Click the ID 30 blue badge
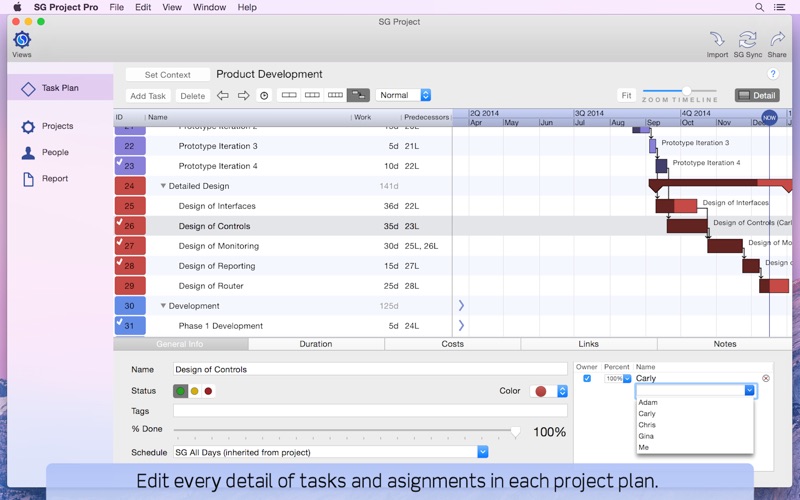 [x=130, y=306]
